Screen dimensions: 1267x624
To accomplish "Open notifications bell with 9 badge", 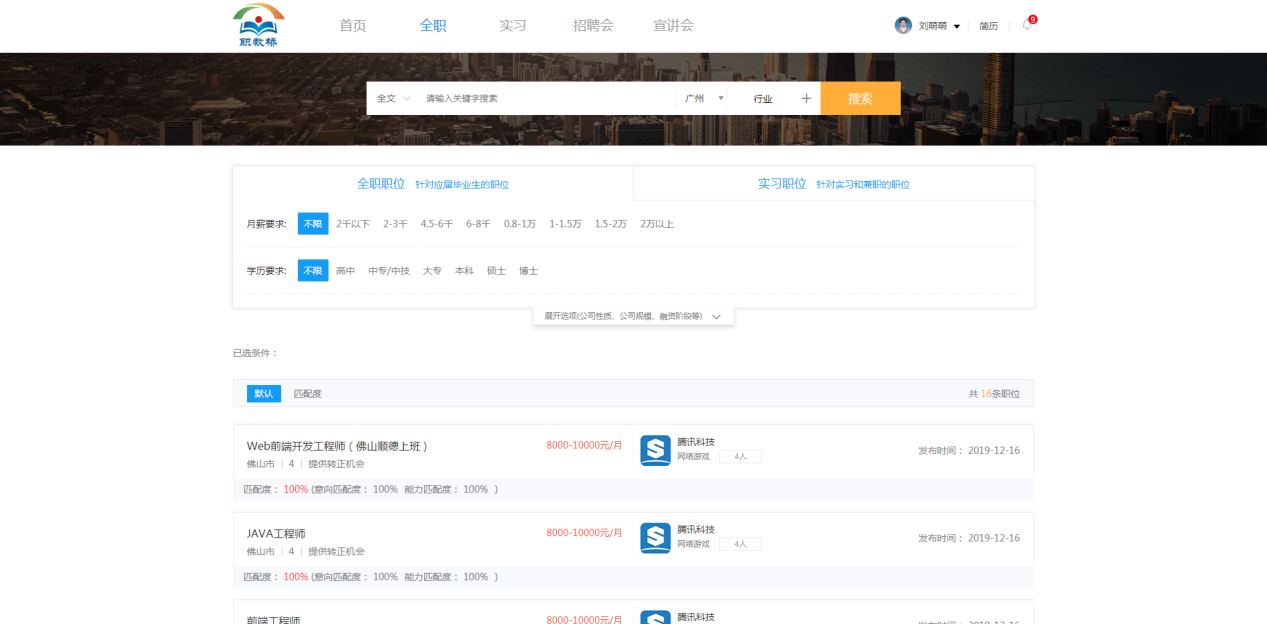I will tap(1027, 26).
